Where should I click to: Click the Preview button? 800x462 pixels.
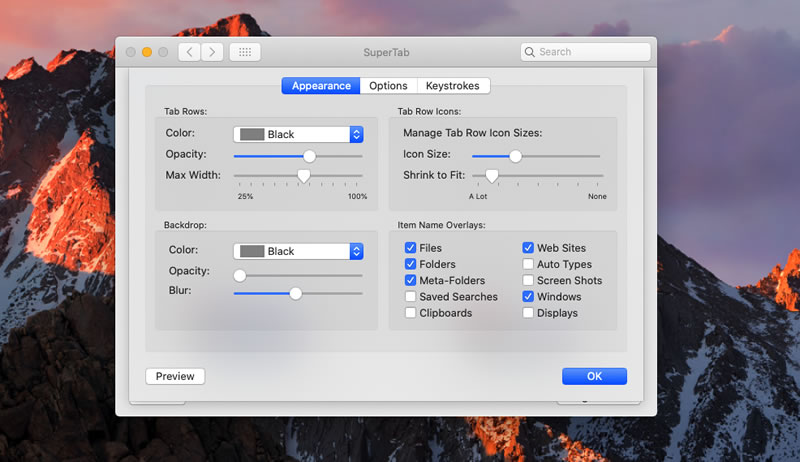point(175,376)
